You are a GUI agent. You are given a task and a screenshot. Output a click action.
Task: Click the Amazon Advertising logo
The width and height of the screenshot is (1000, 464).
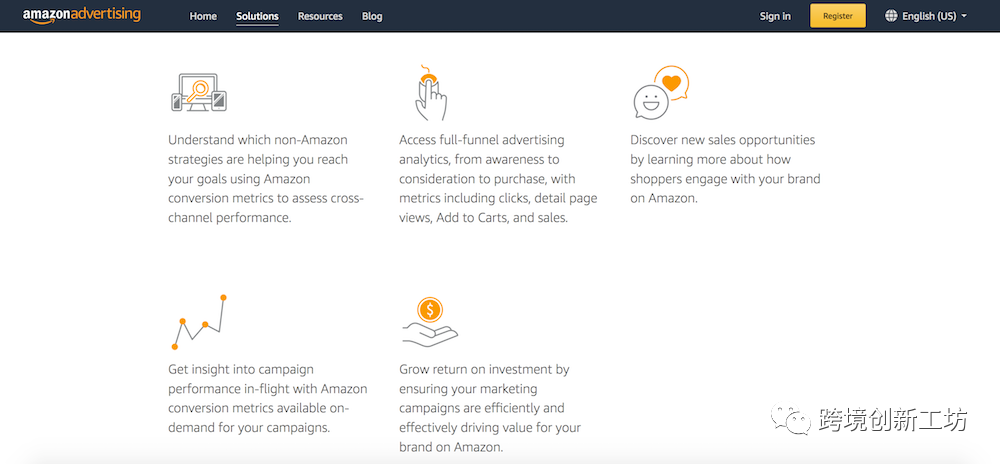click(82, 16)
